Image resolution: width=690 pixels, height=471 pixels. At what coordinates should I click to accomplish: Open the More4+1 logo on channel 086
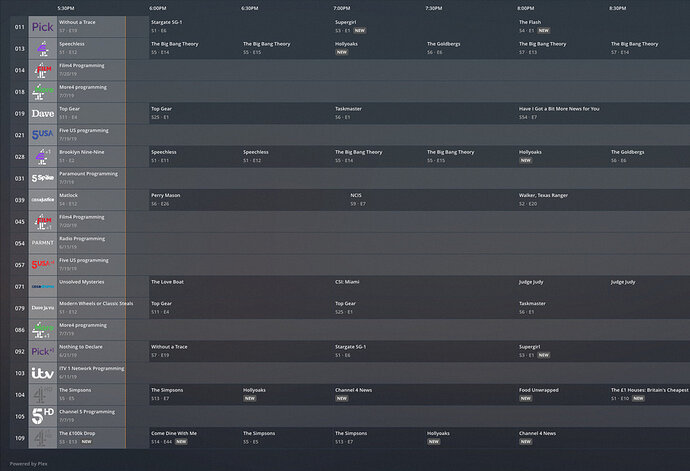click(x=43, y=330)
